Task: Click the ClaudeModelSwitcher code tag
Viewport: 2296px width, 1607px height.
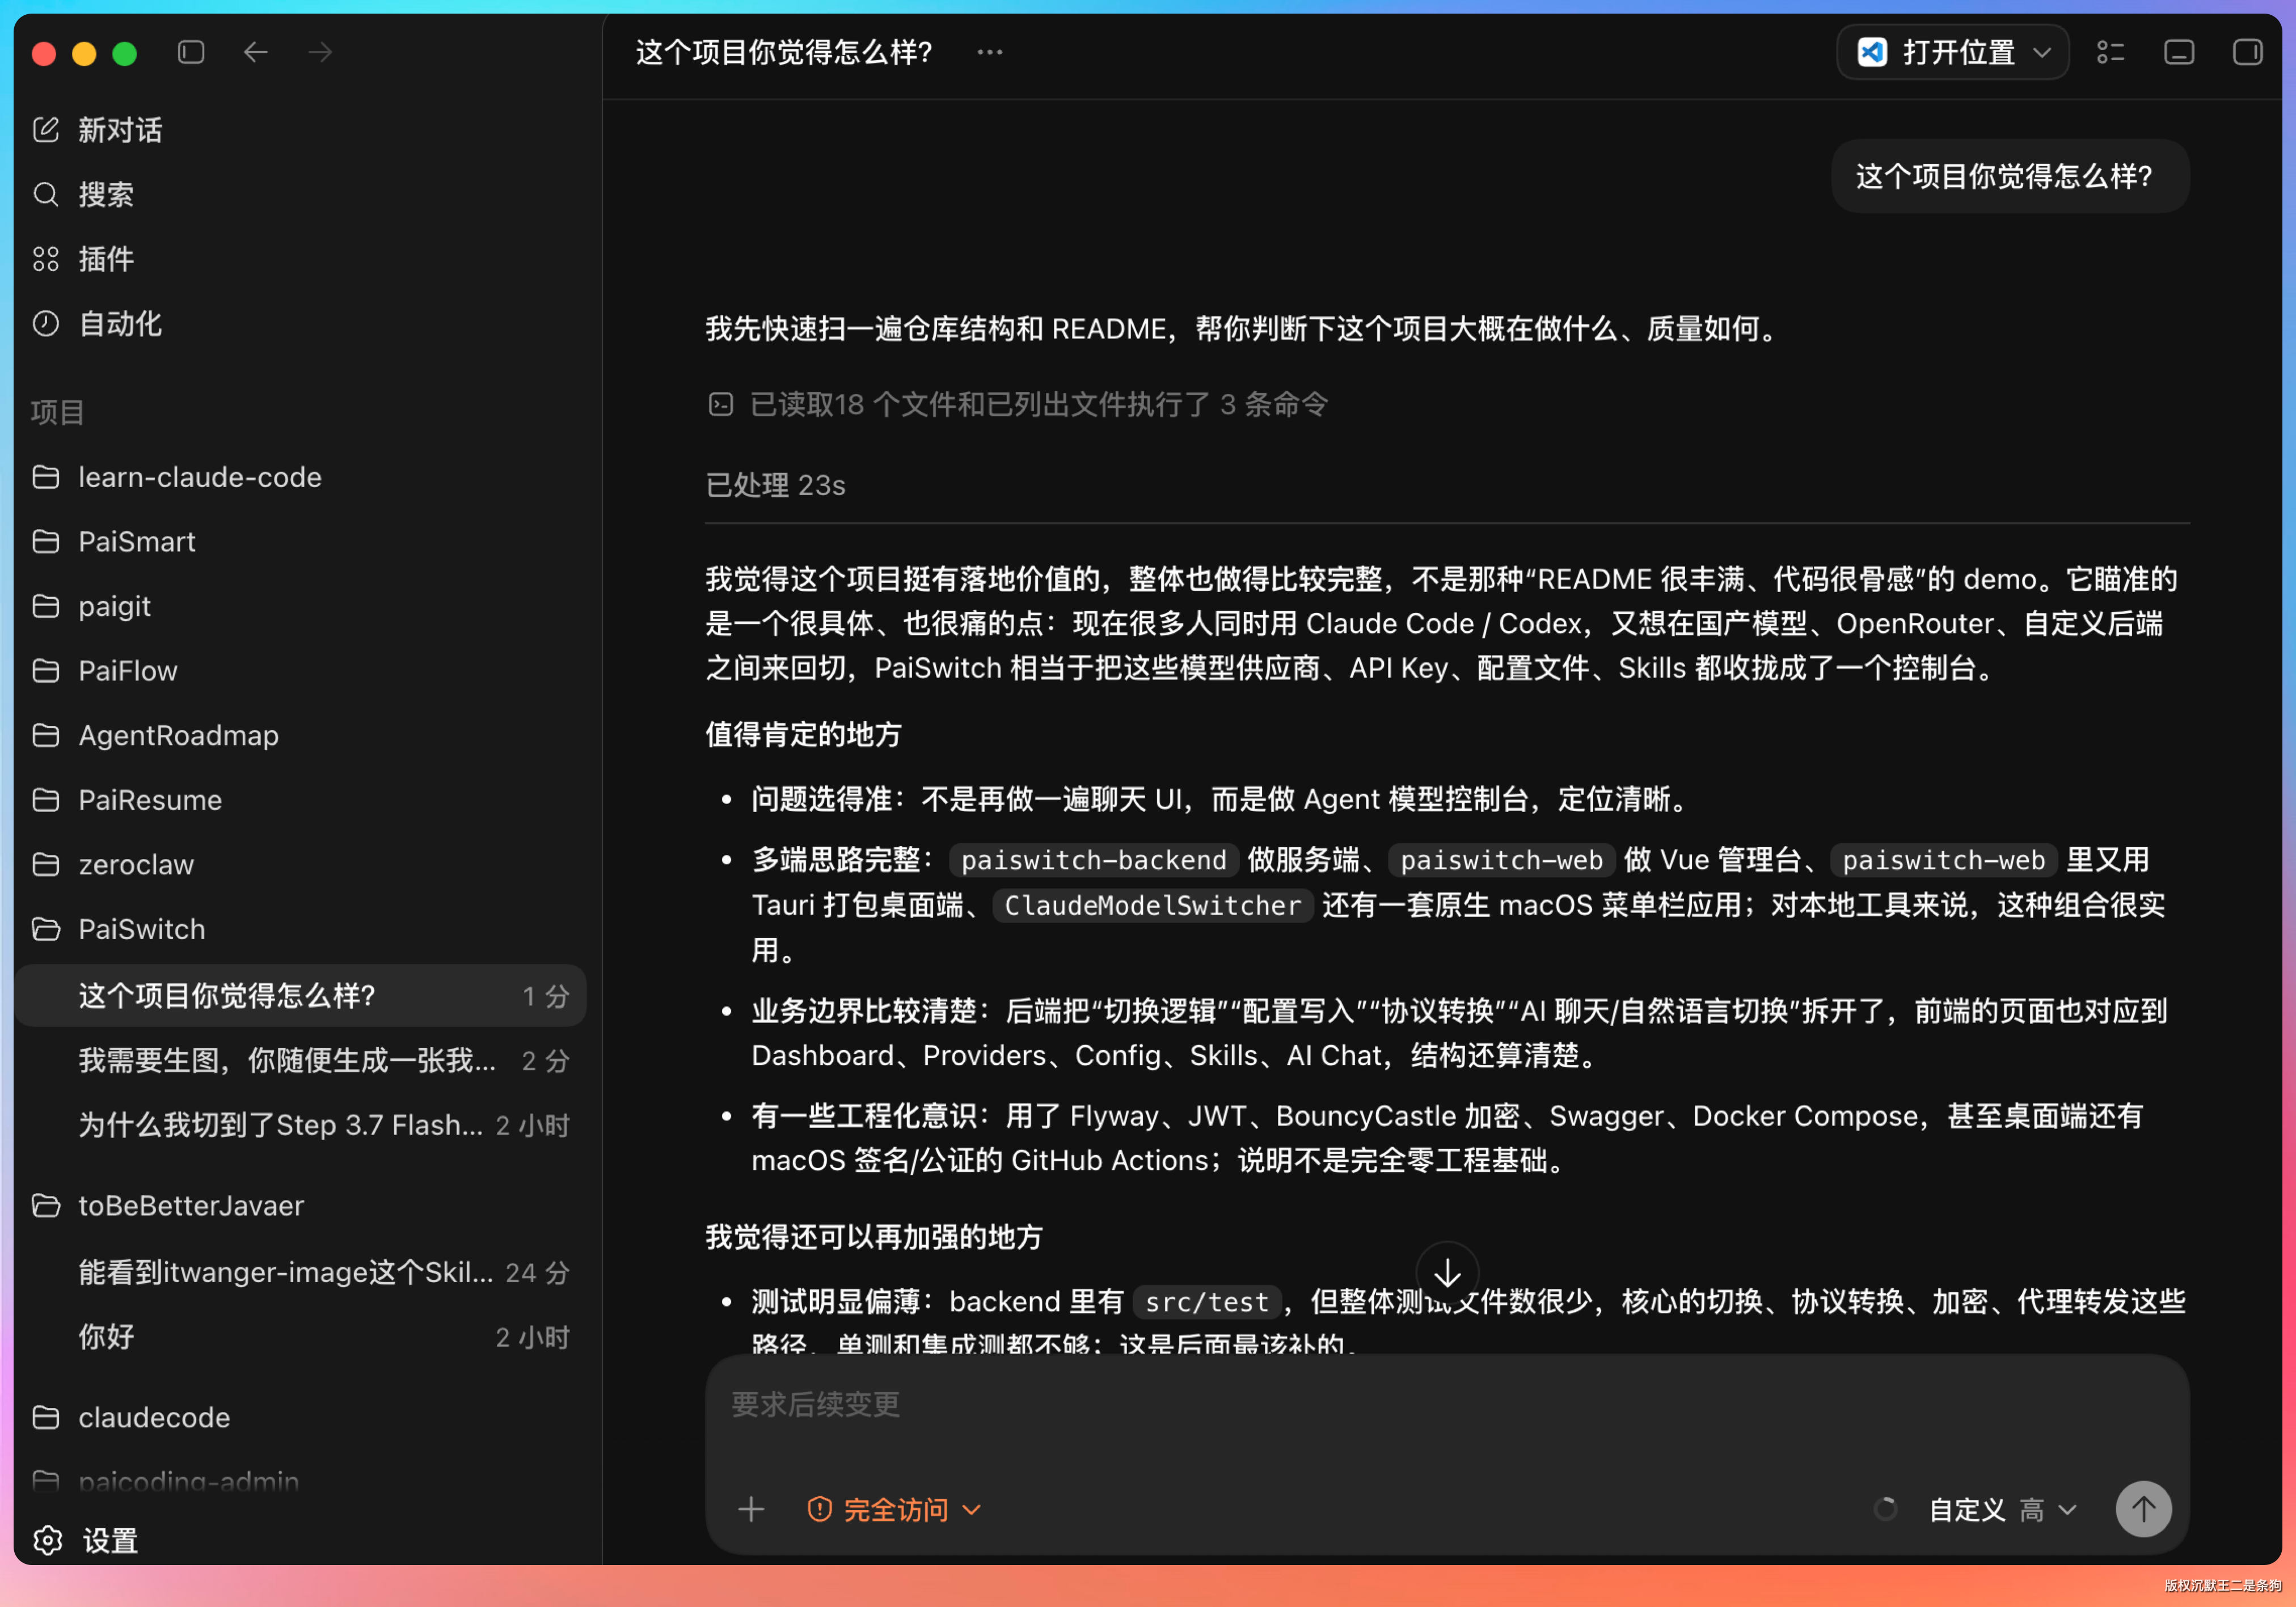Action: click(1152, 905)
